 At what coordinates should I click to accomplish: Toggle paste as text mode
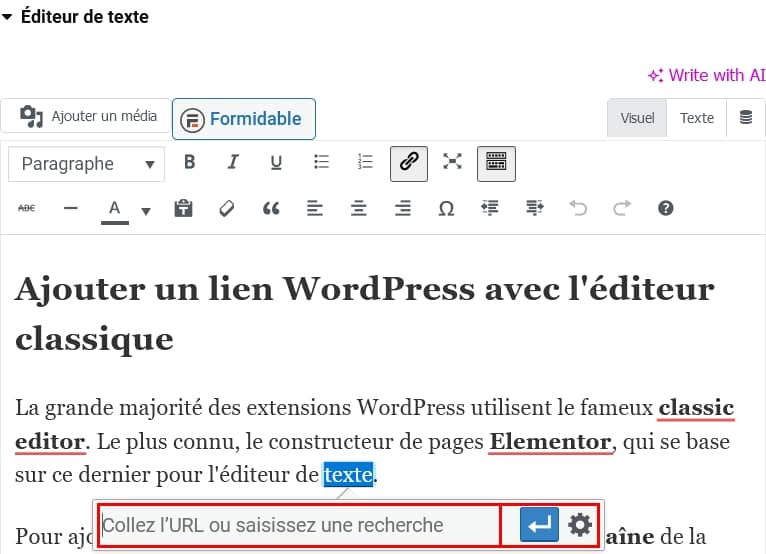point(184,208)
